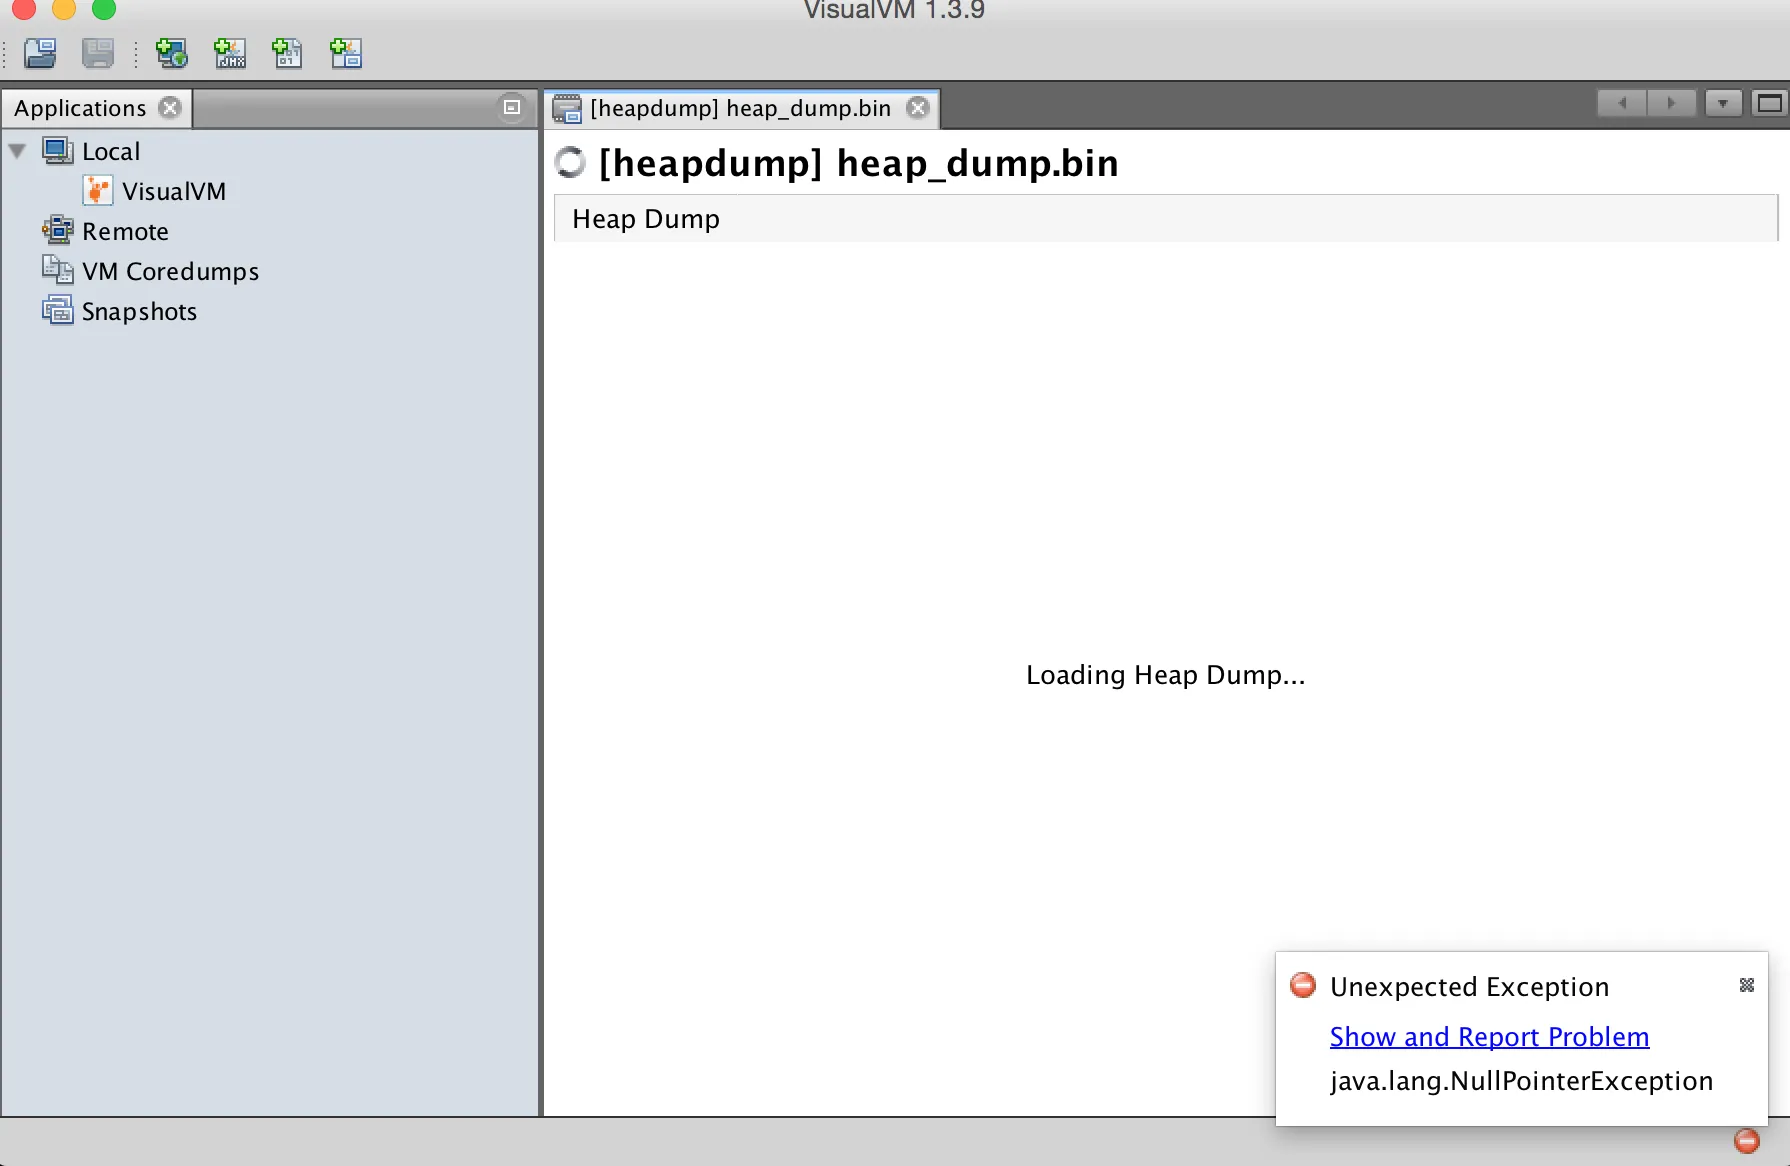Click the Loading Heap Dump... text
1790x1166 pixels.
pos(1165,675)
